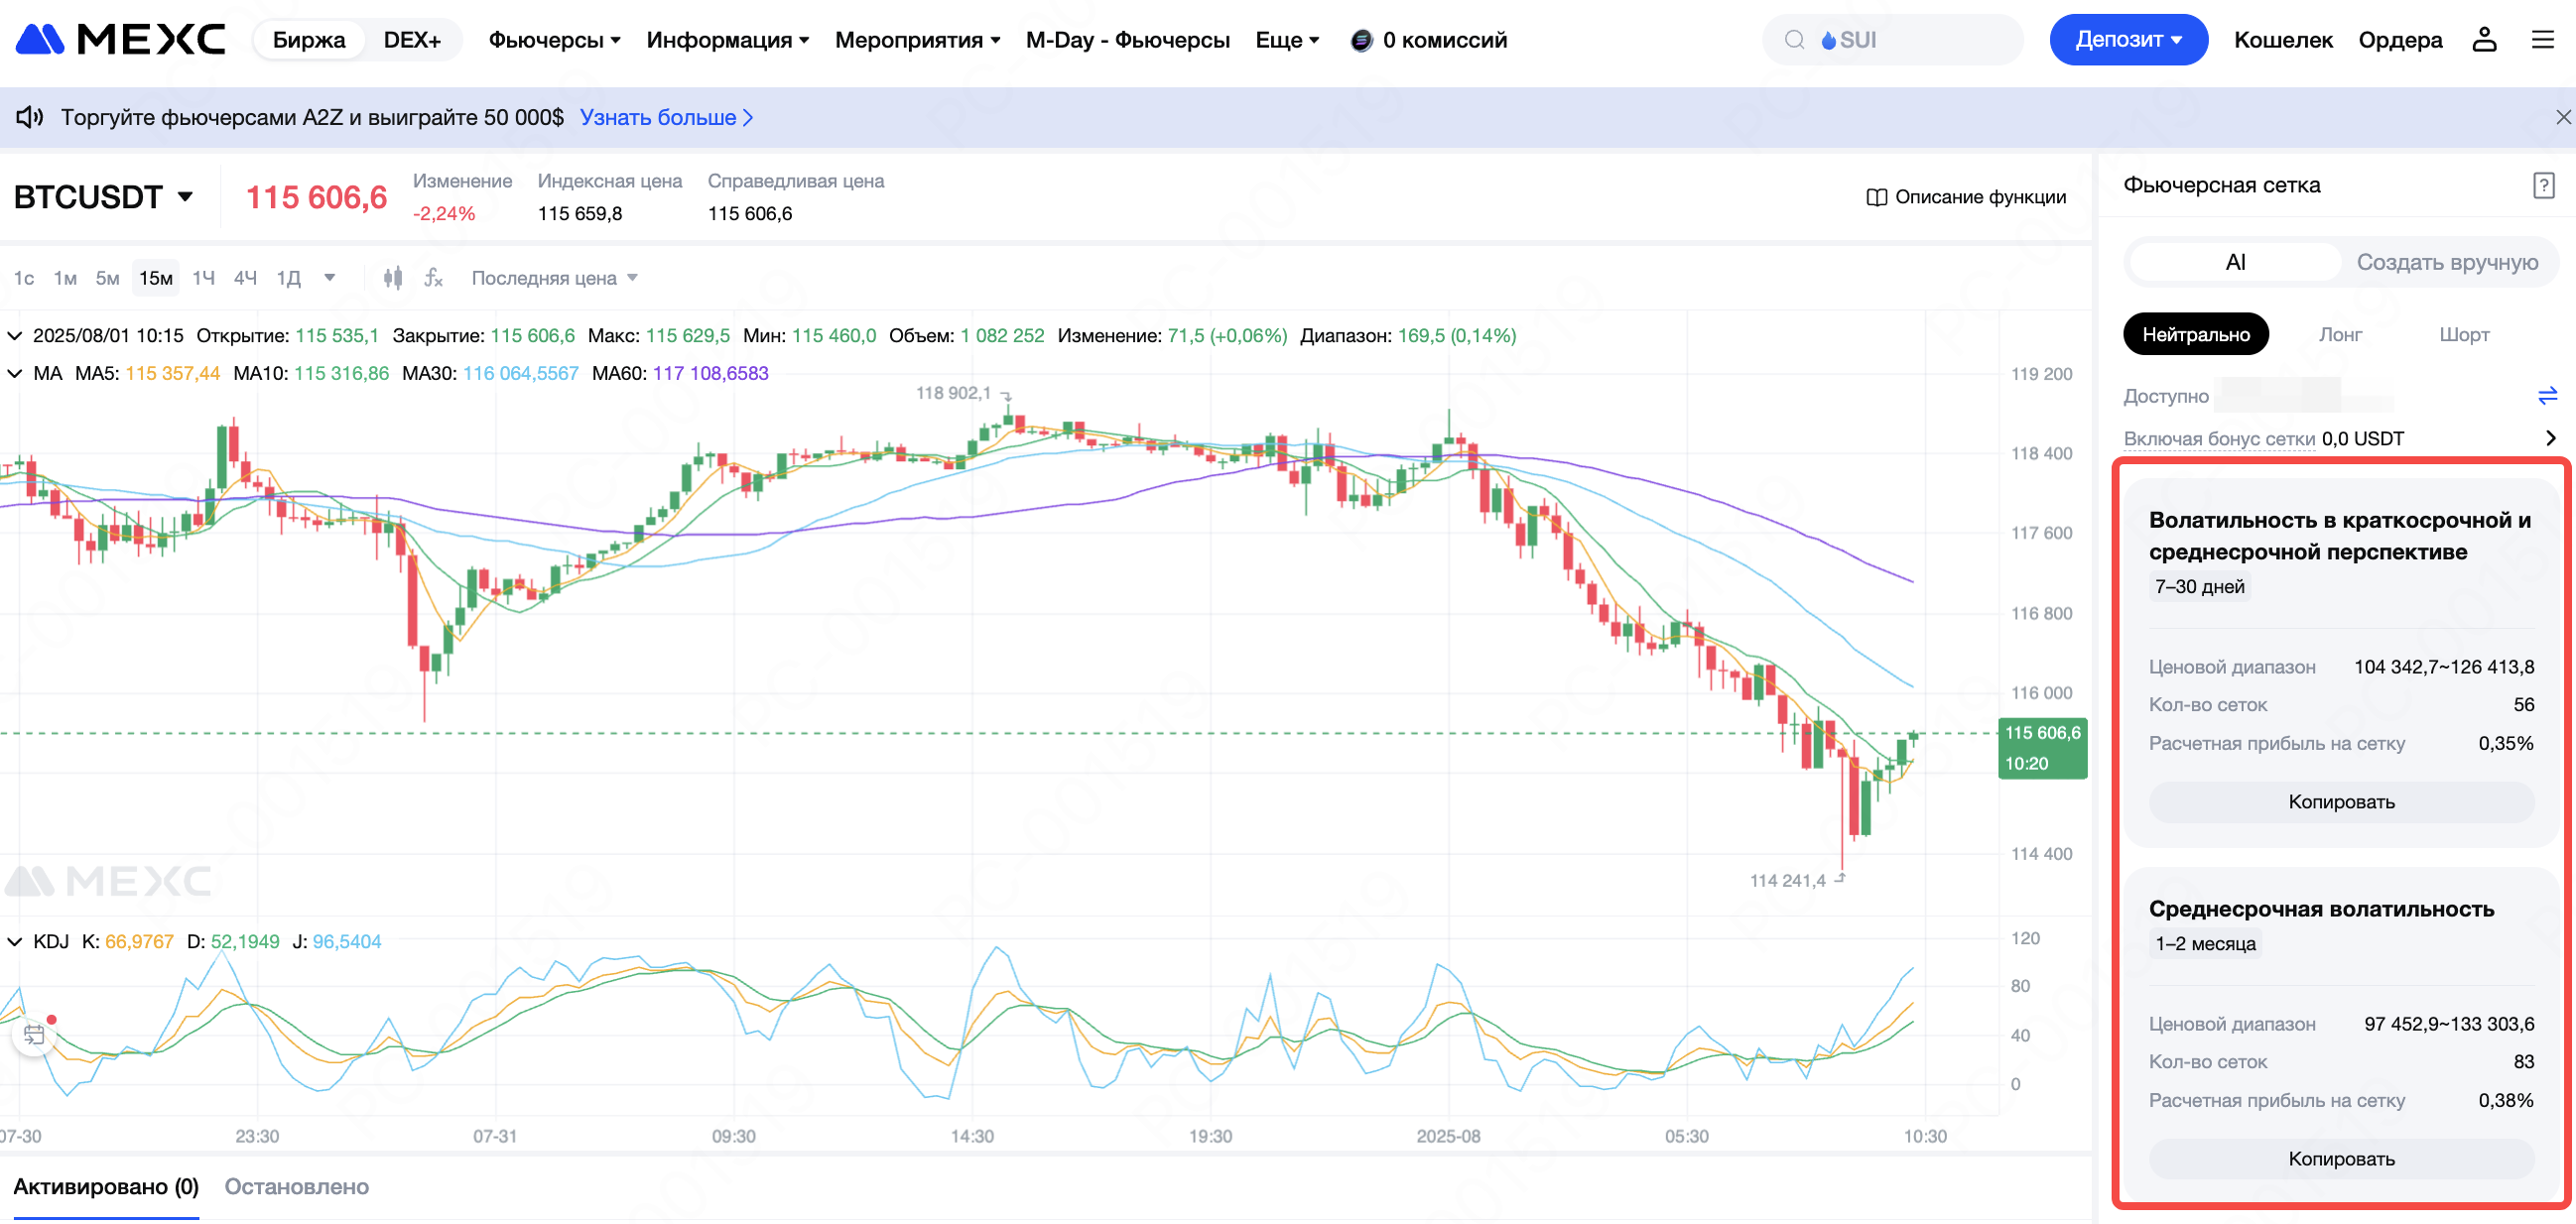
Task: Select the 4Ч timeframe
Action: click(245, 278)
